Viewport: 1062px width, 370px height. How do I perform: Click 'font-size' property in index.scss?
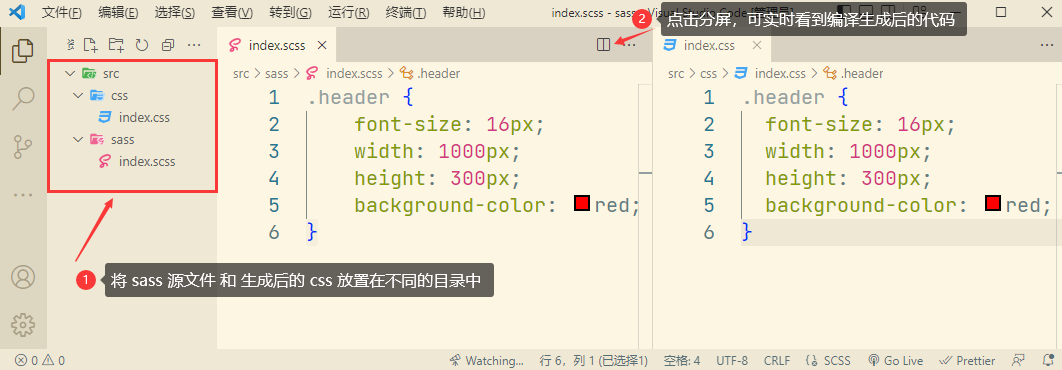click(408, 125)
